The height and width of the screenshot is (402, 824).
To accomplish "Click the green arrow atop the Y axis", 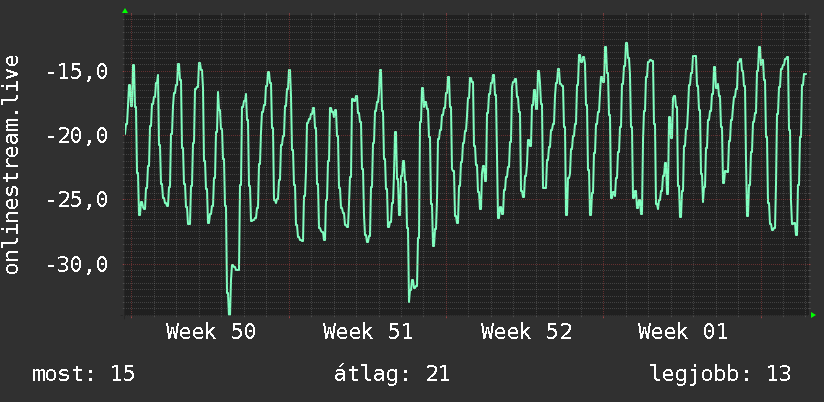I will click(x=125, y=11).
